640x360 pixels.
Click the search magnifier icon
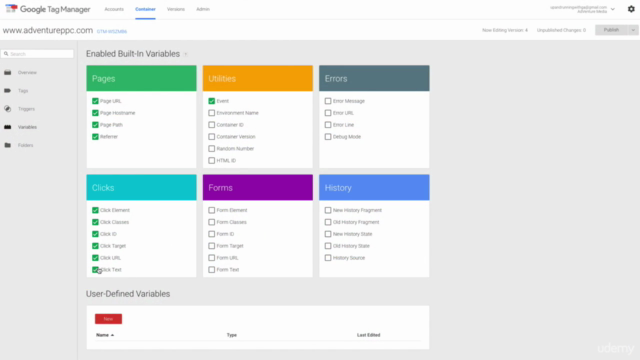[x=6, y=54]
